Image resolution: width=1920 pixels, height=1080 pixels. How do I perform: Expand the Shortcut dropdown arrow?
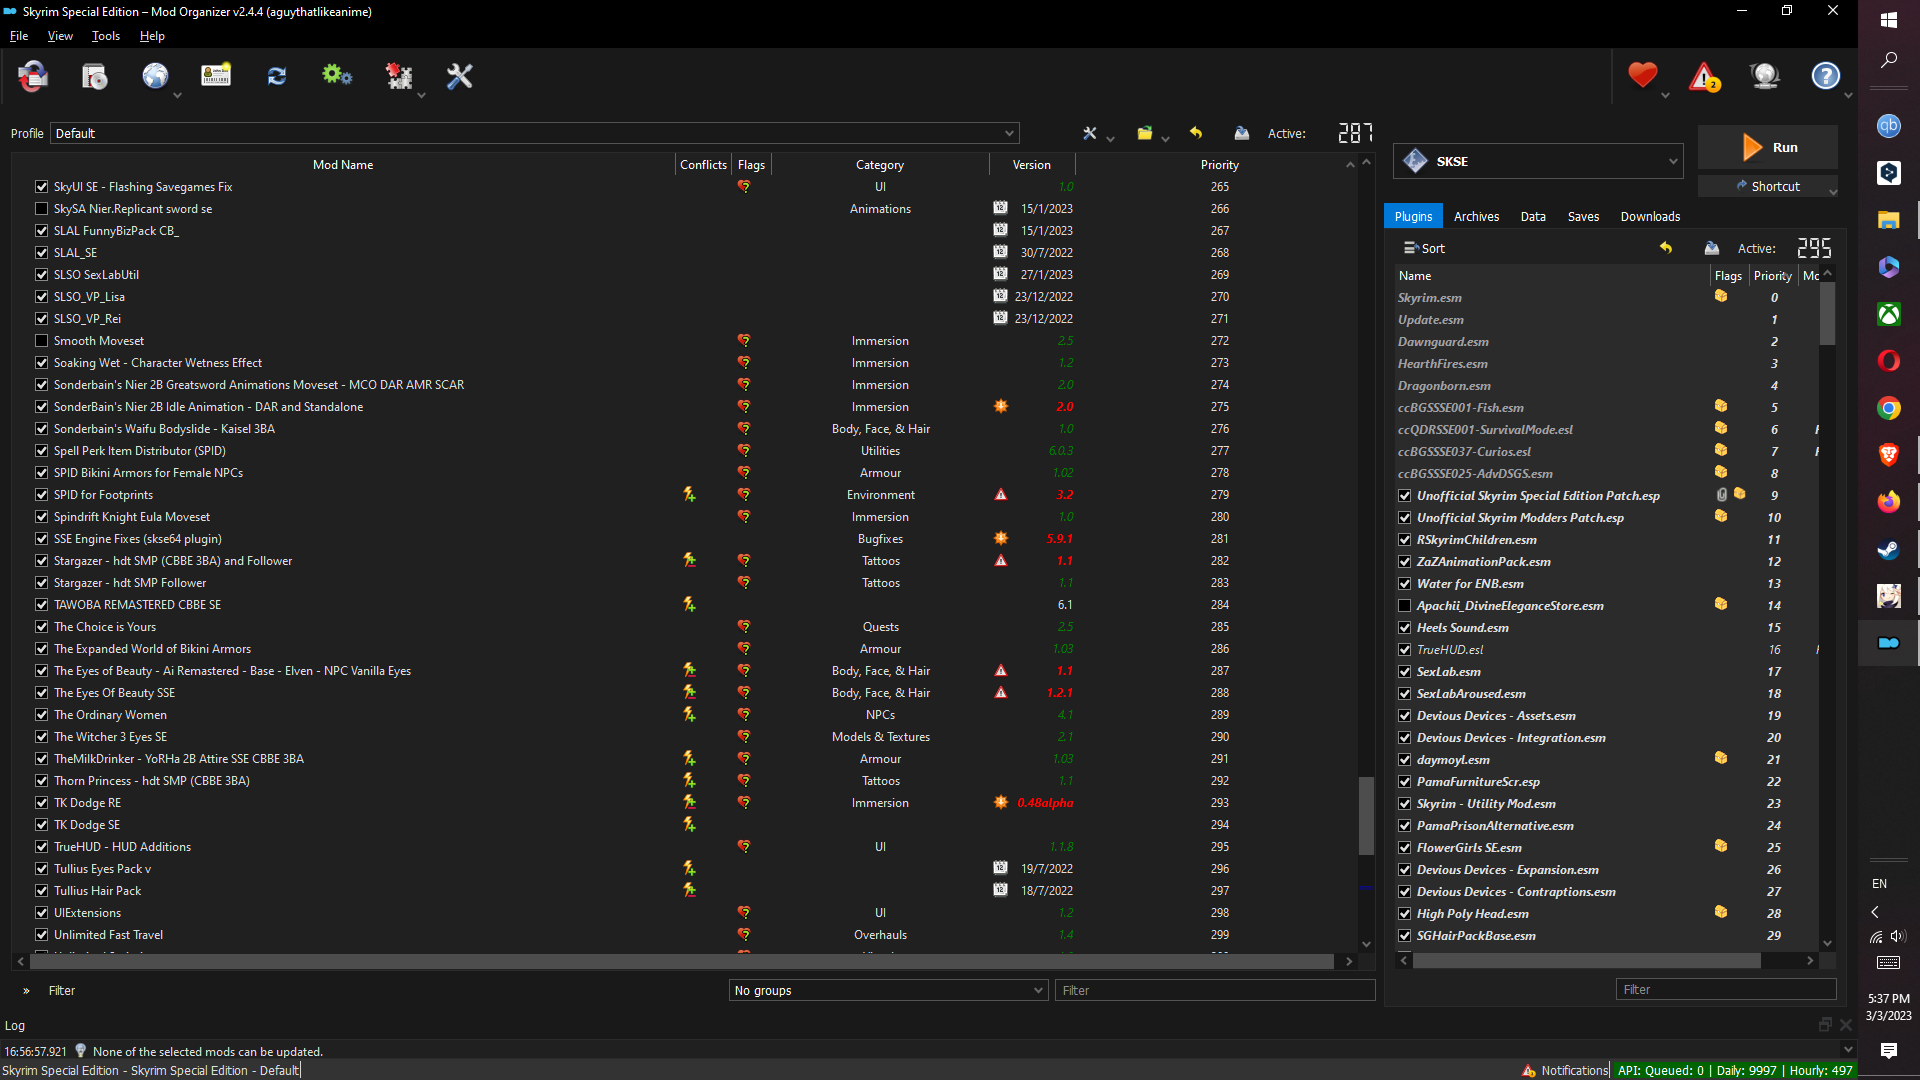[1832, 190]
